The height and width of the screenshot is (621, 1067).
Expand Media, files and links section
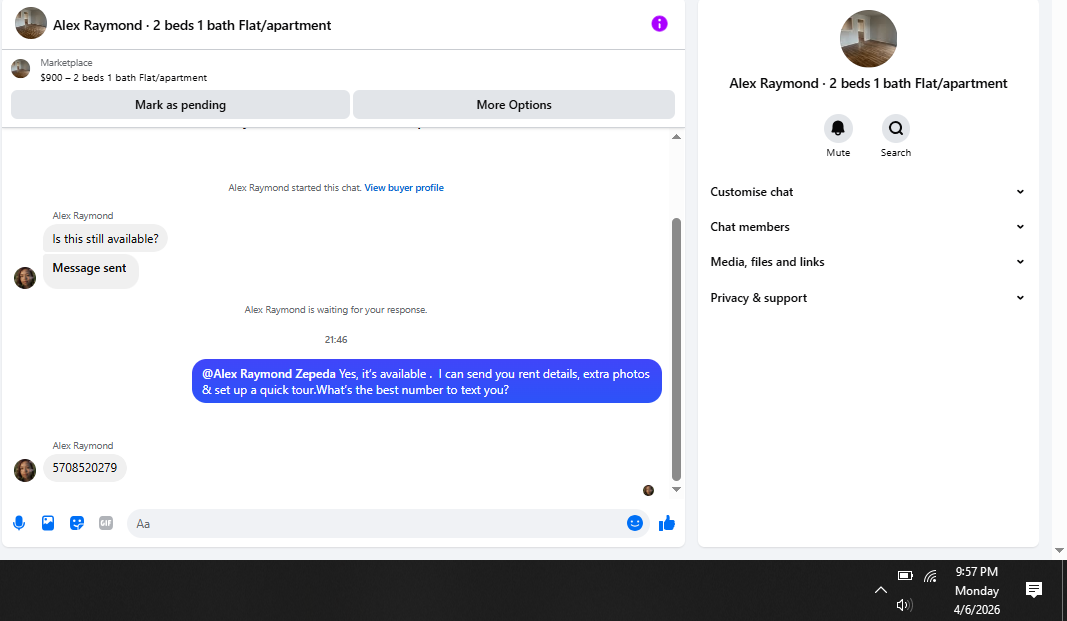pos(868,262)
